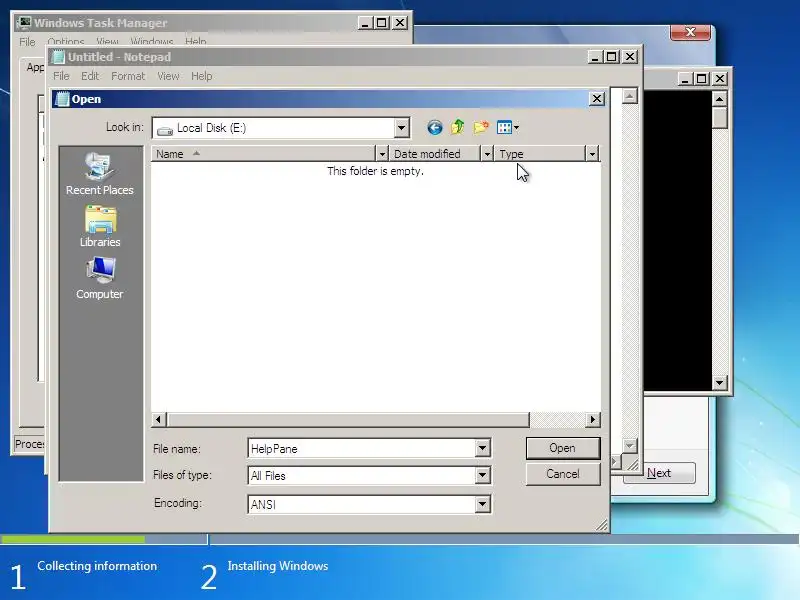Click the Notepad vertical scroll-down arrow
Screen dimensions: 800x600
point(630,445)
